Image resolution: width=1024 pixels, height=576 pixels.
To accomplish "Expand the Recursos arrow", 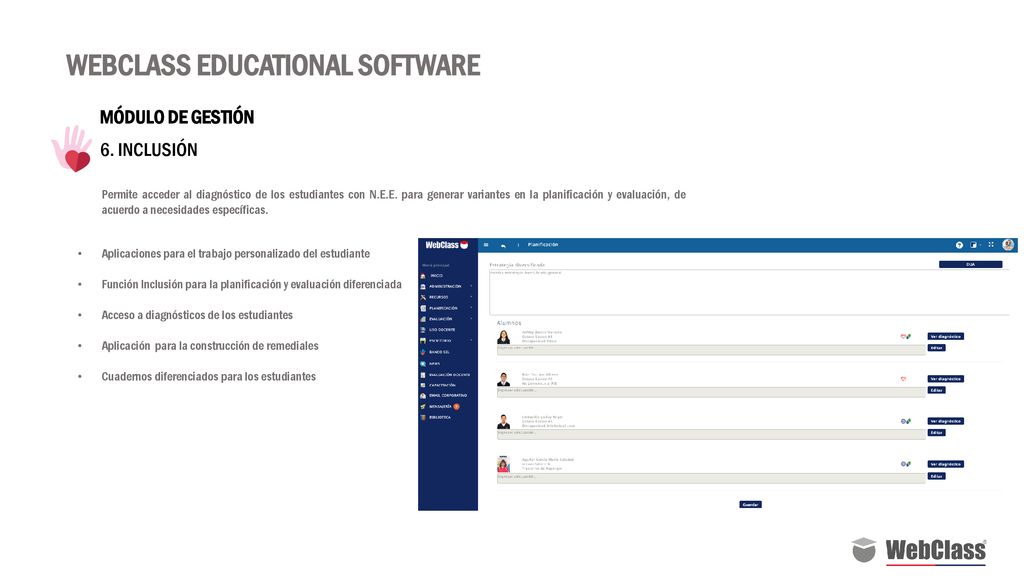I will [x=471, y=297].
